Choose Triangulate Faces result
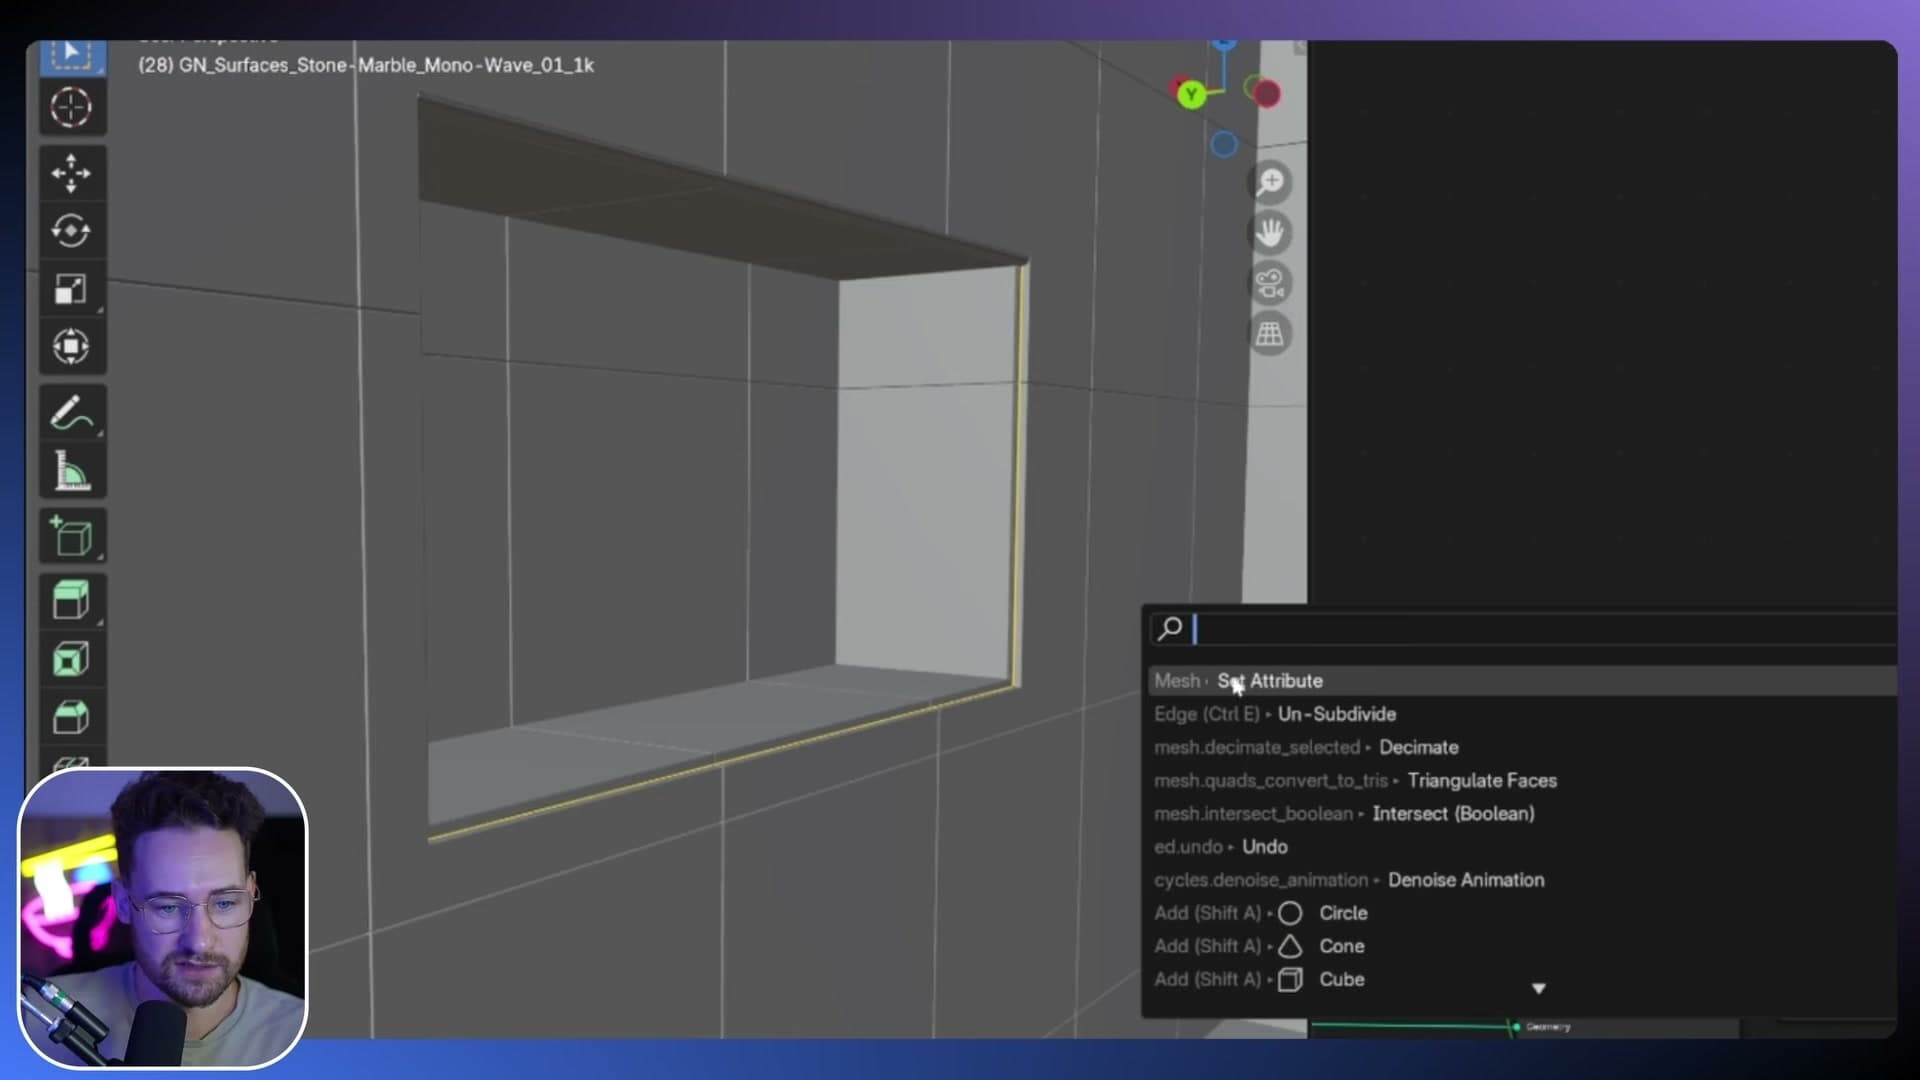Screen dimensions: 1920x1080 coord(1523,780)
